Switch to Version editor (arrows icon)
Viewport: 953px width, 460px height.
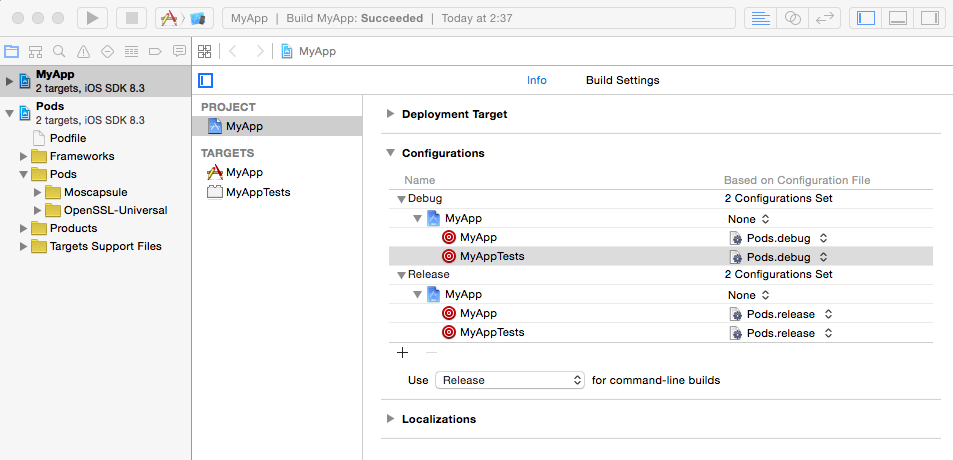pyautogui.click(x=825, y=18)
